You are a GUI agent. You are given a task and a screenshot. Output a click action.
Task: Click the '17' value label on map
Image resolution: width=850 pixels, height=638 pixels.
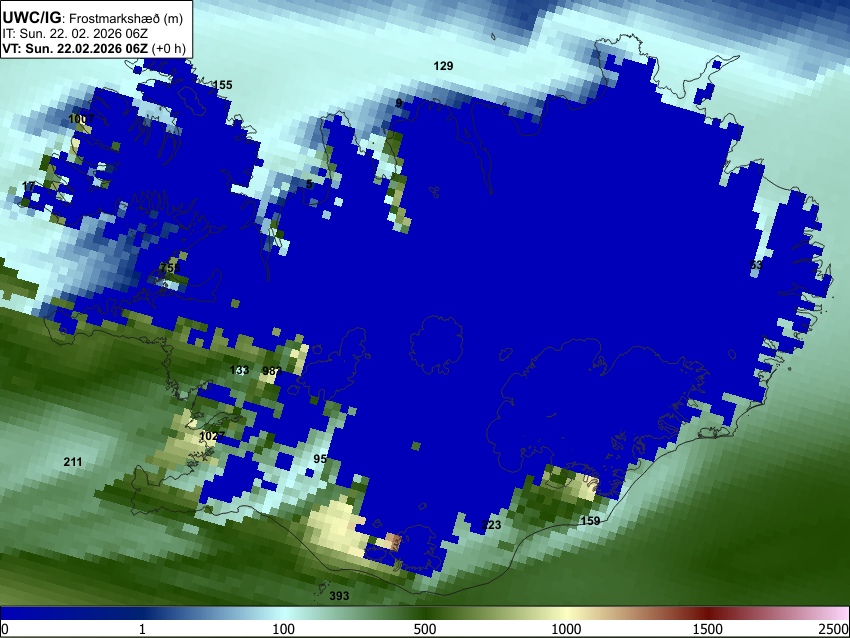(29, 187)
